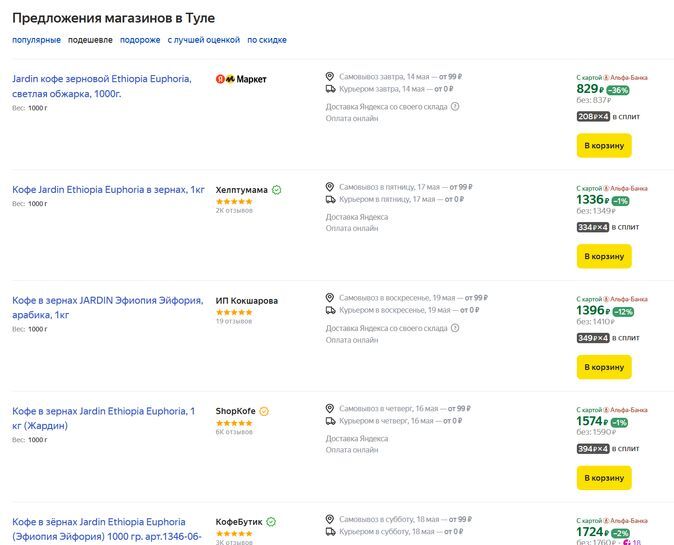
Task: Open the '2K отзывов' reviews for Хелптумама
Action: point(234,211)
